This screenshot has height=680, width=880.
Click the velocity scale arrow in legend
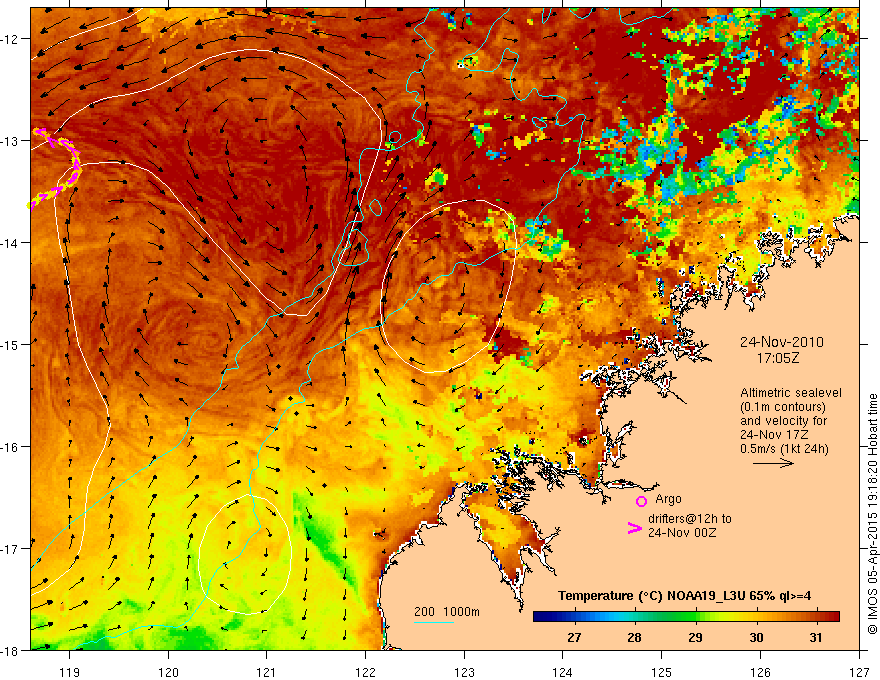(x=773, y=463)
